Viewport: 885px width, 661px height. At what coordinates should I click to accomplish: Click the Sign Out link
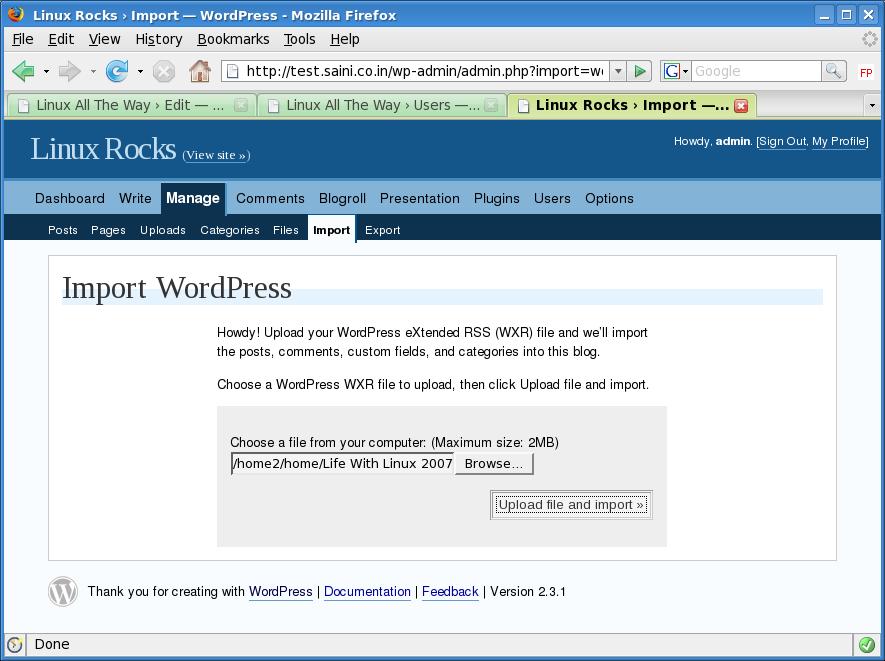tap(783, 141)
